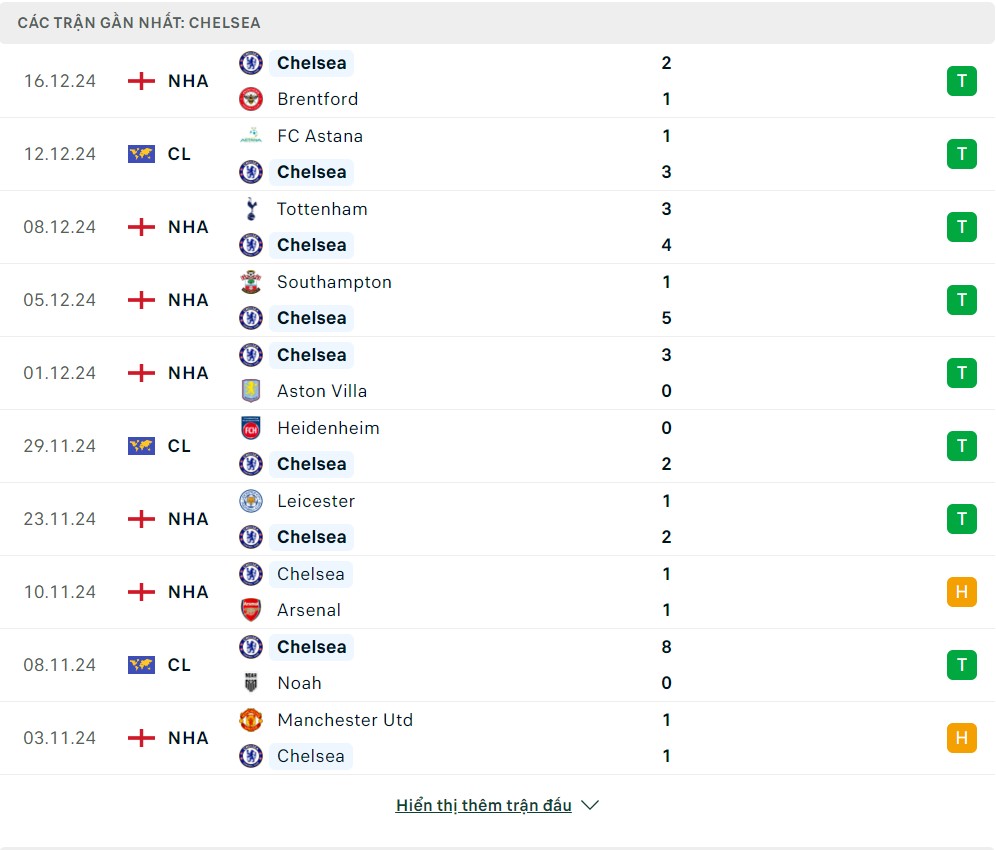Click the Brentford team crest icon

[x=250, y=99]
